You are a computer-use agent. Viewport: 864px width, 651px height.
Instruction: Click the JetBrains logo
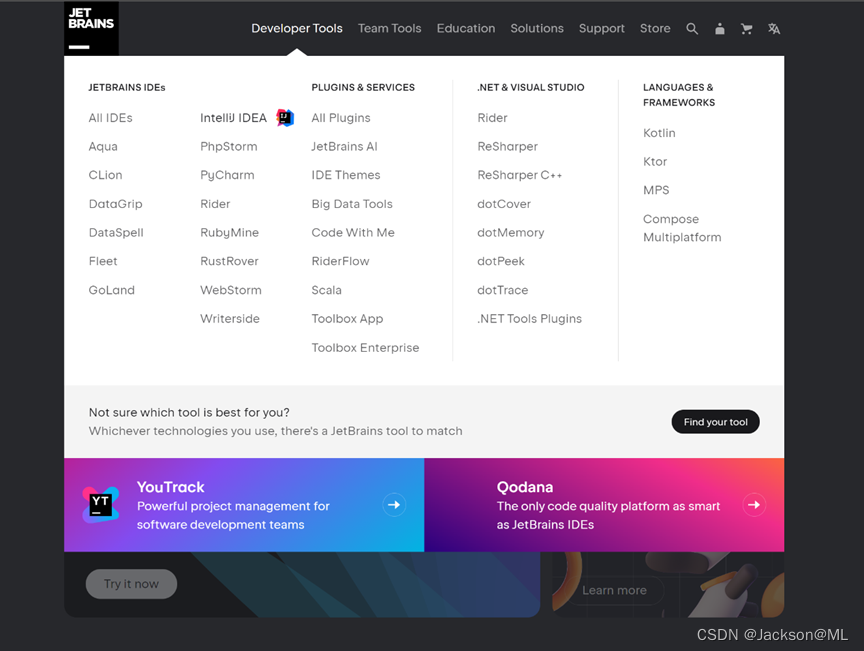coord(91,28)
